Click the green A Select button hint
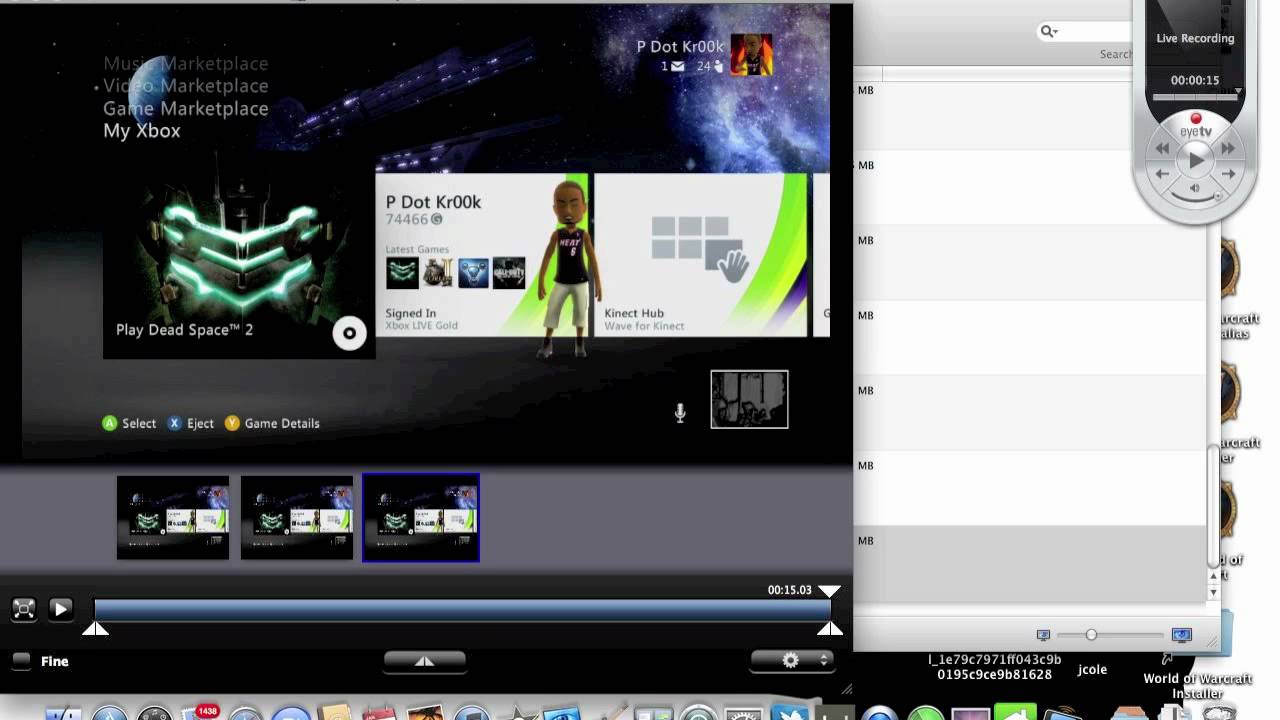Screen dimensions: 1280x720 tap(129, 423)
